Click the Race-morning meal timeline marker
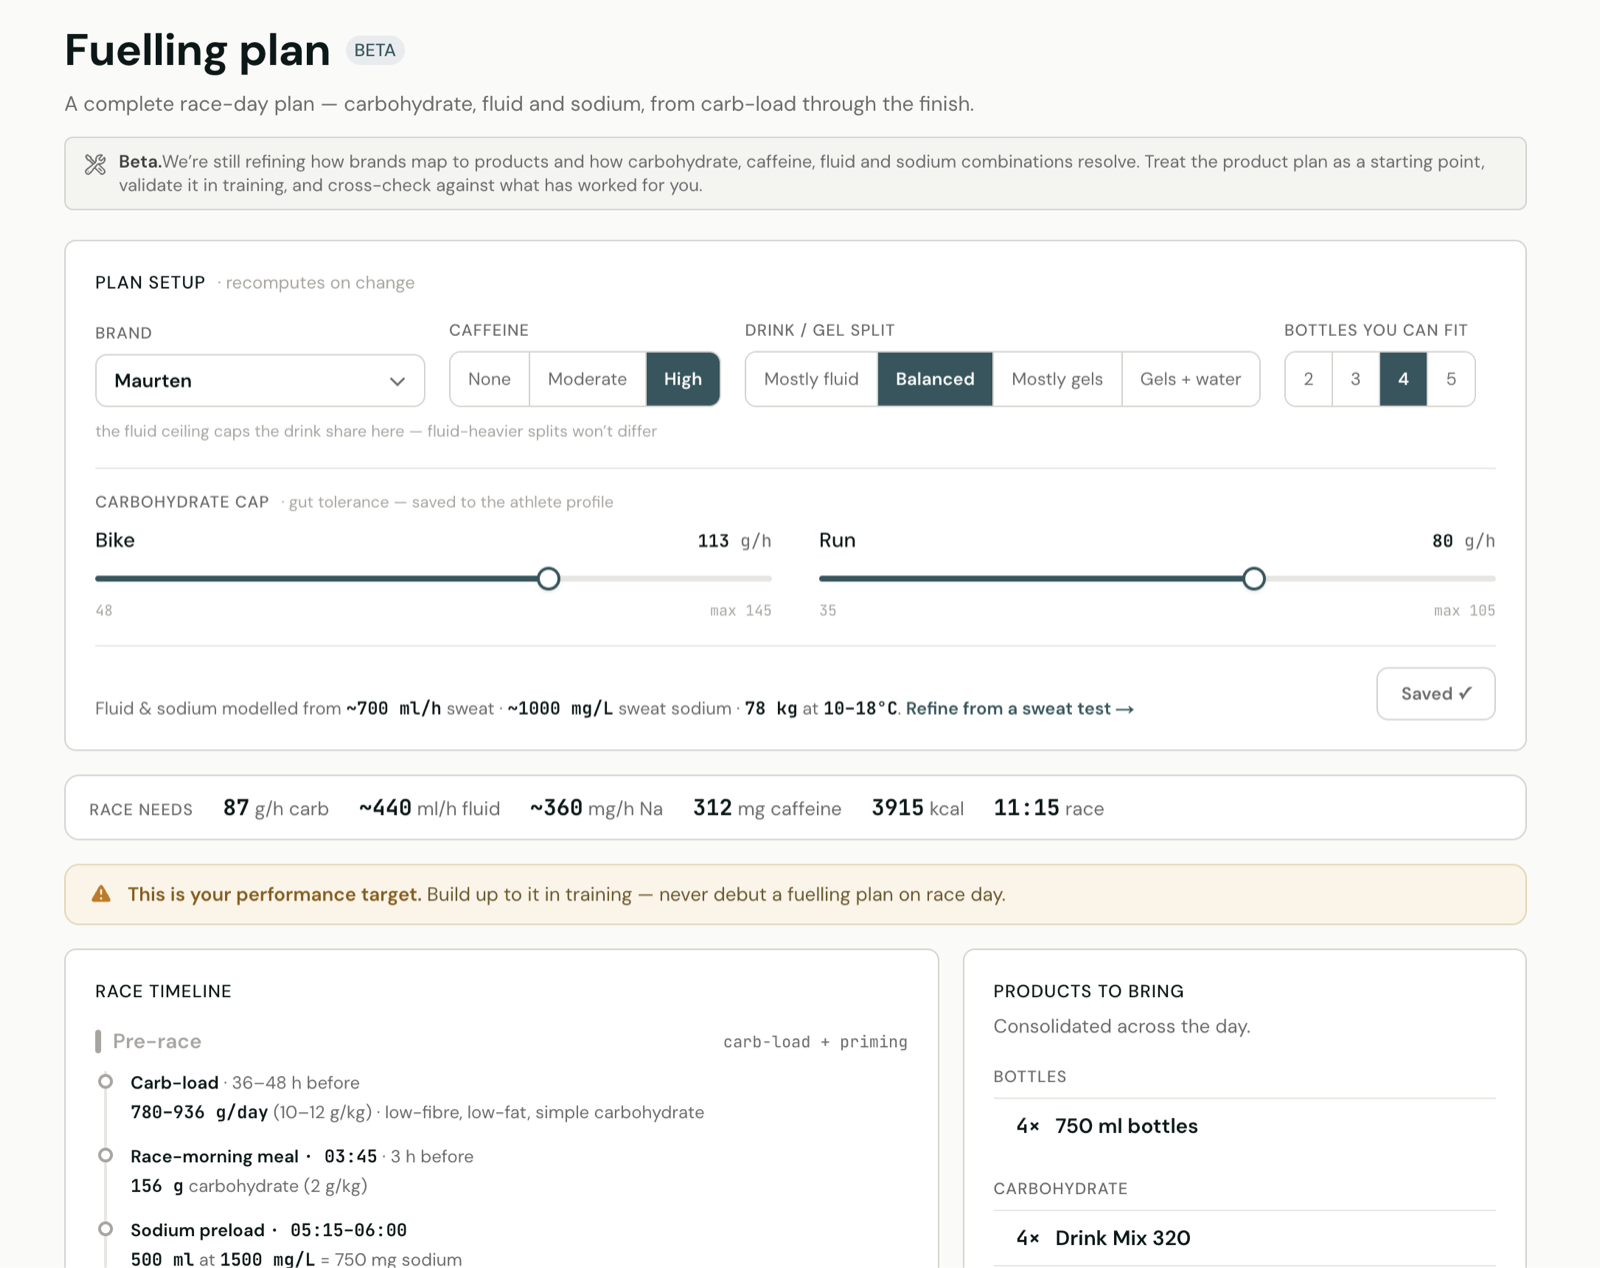 coord(105,1156)
